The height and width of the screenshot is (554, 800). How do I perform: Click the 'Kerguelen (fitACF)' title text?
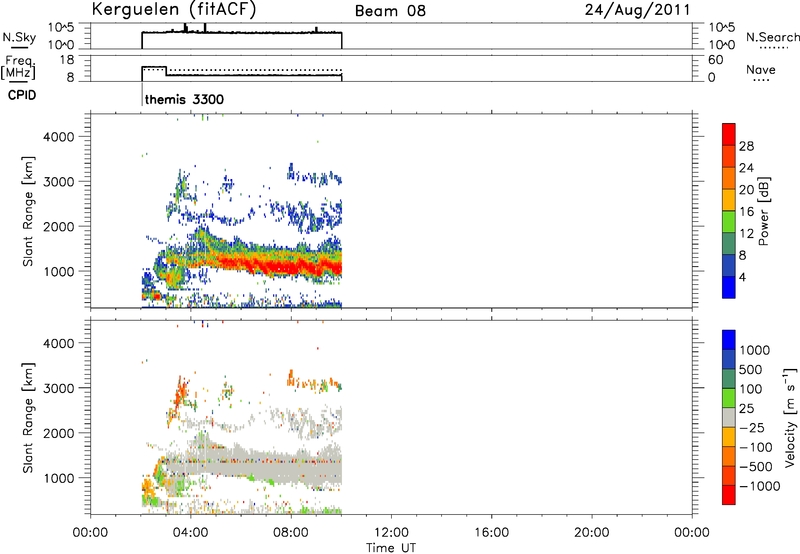coord(173,9)
